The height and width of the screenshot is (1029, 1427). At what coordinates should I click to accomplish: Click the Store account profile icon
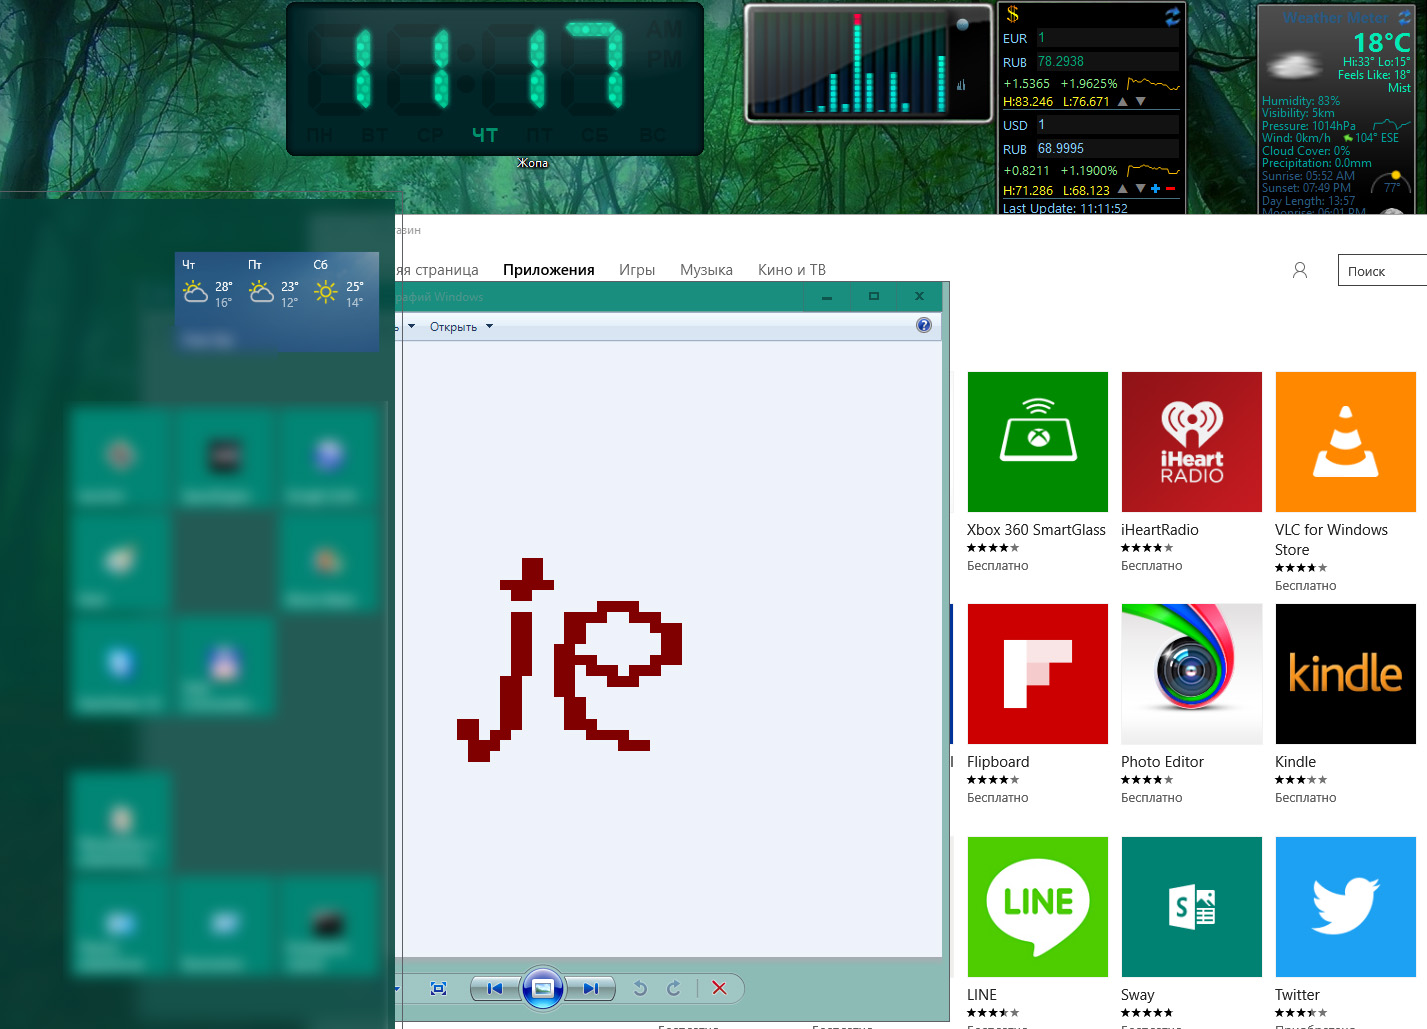point(1300,270)
